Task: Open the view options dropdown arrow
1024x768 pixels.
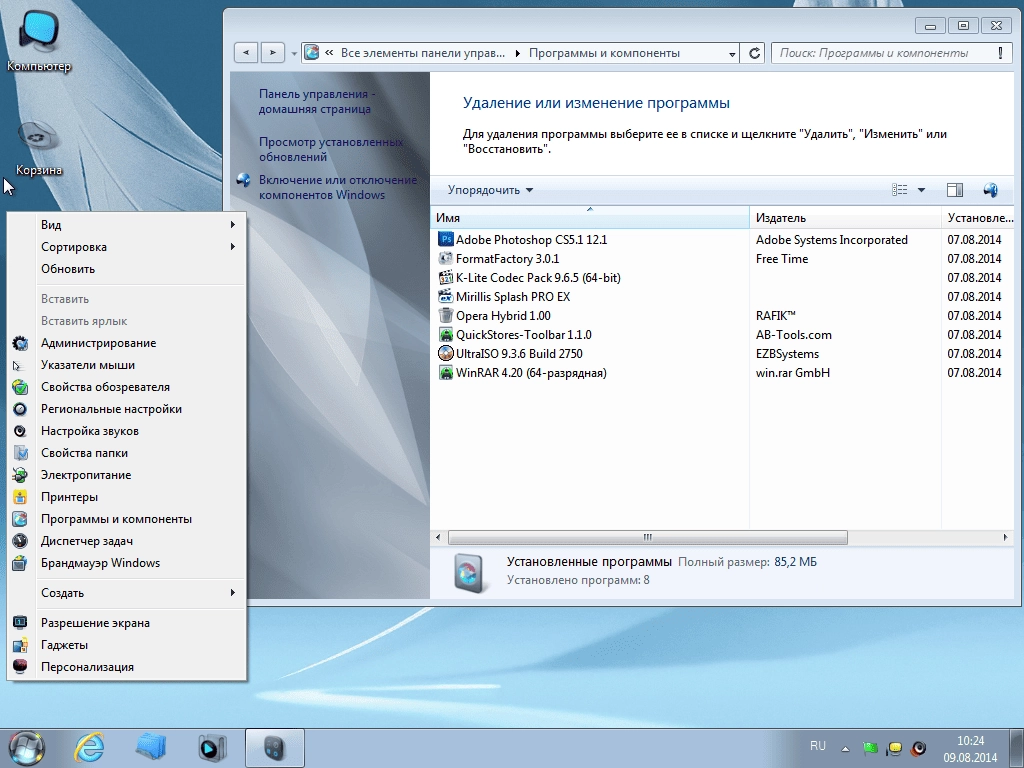Action: pos(921,190)
